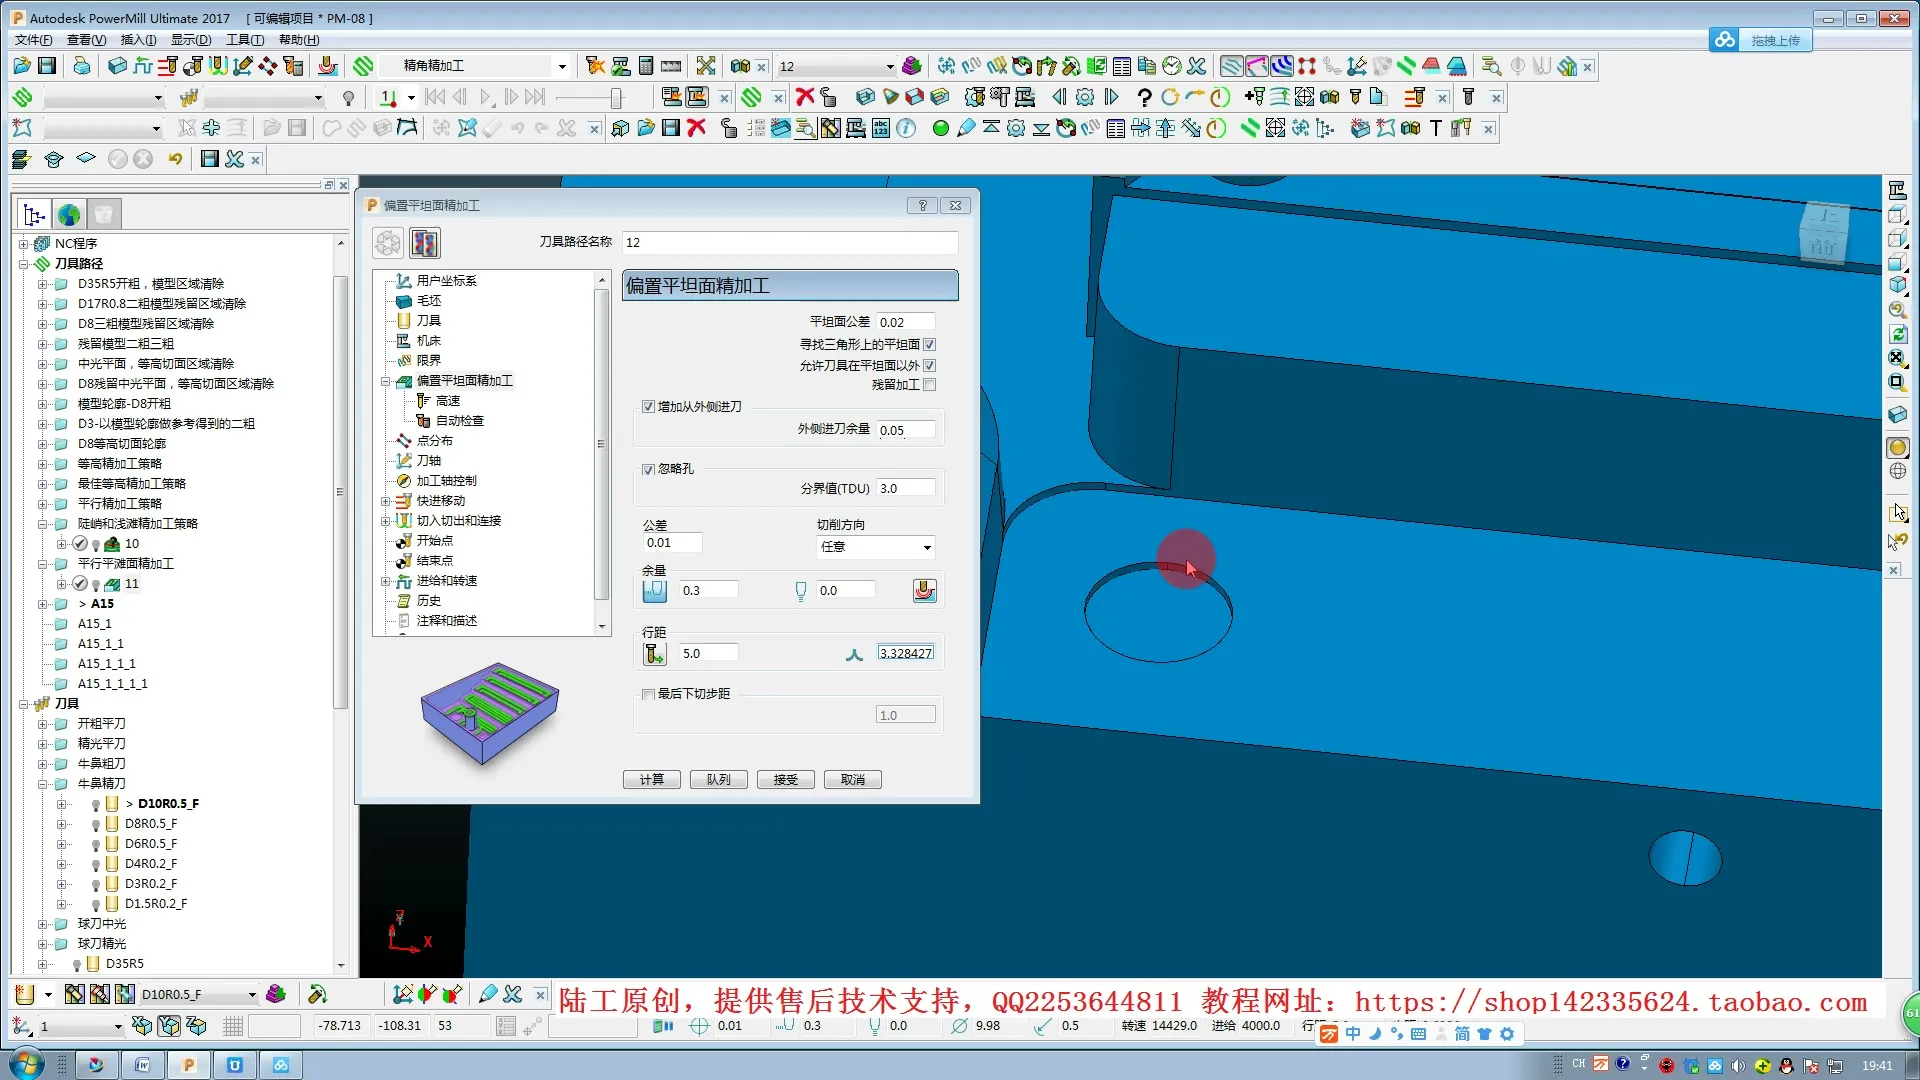Click the 取消 button
The image size is (1920, 1080).
(x=852, y=780)
